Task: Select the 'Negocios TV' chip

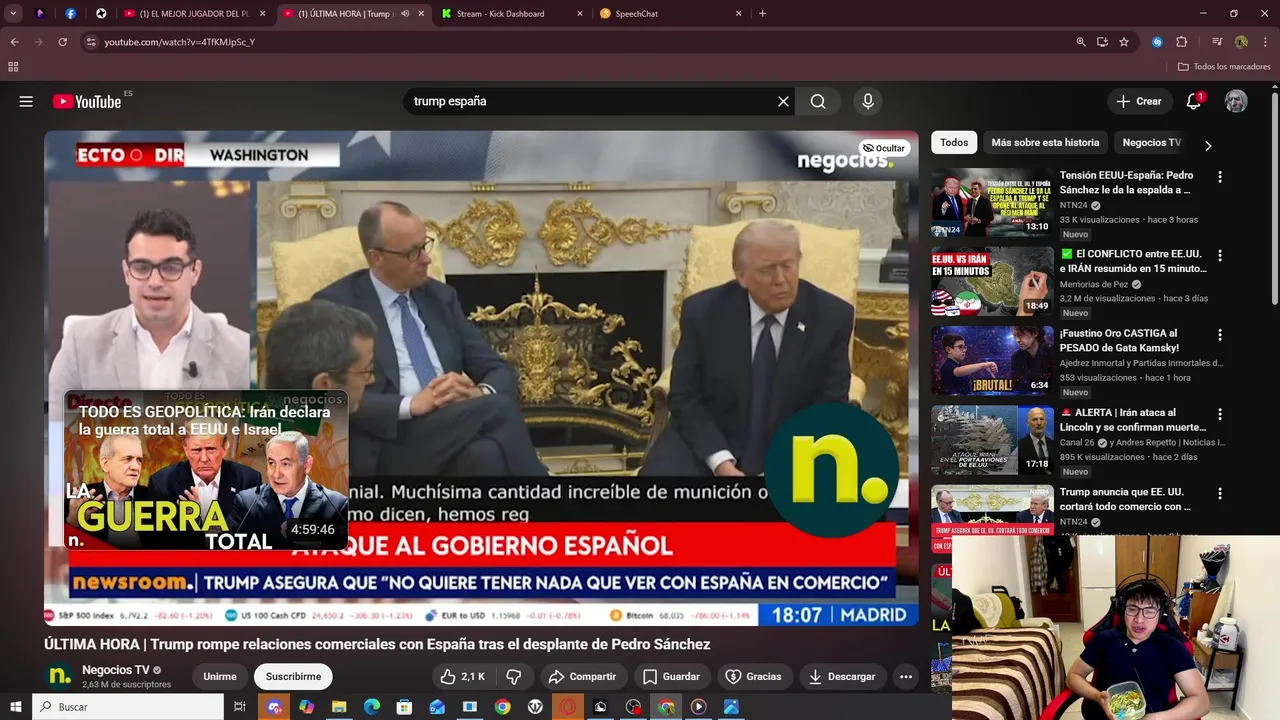Action: point(1151,142)
